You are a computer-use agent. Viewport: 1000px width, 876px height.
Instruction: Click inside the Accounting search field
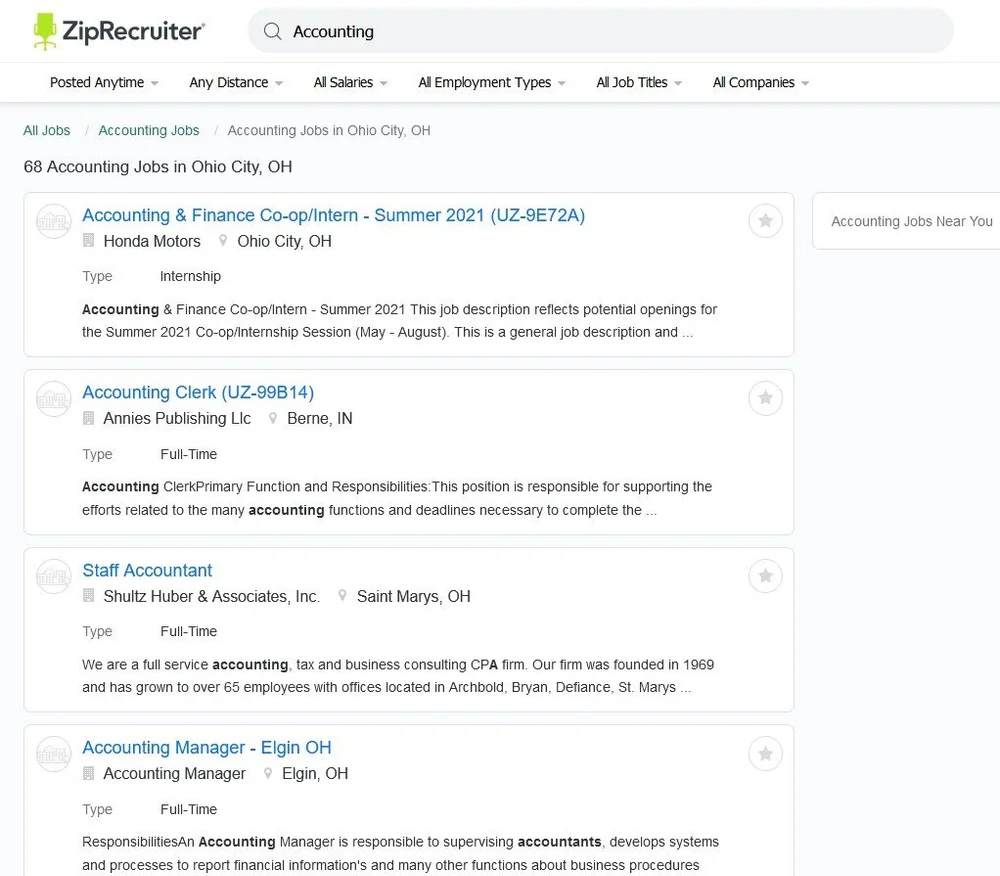(x=450, y=31)
